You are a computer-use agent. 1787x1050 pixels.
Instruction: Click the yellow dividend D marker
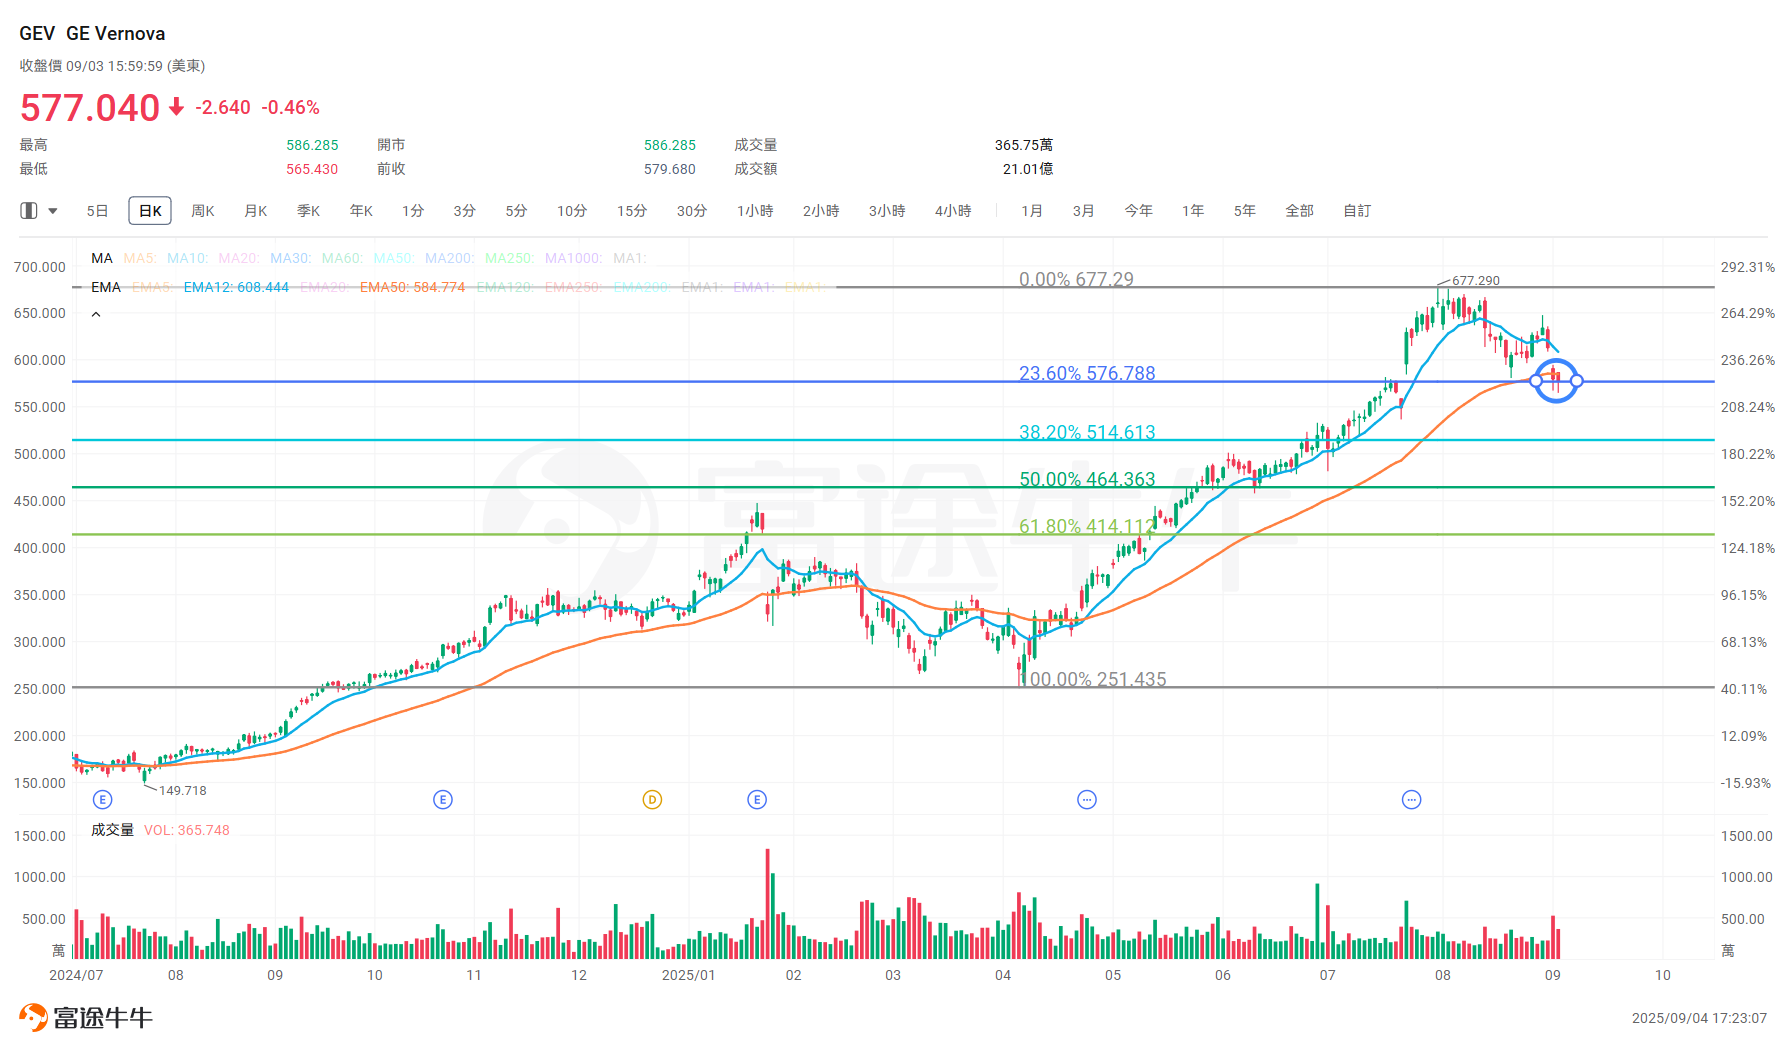point(652,799)
